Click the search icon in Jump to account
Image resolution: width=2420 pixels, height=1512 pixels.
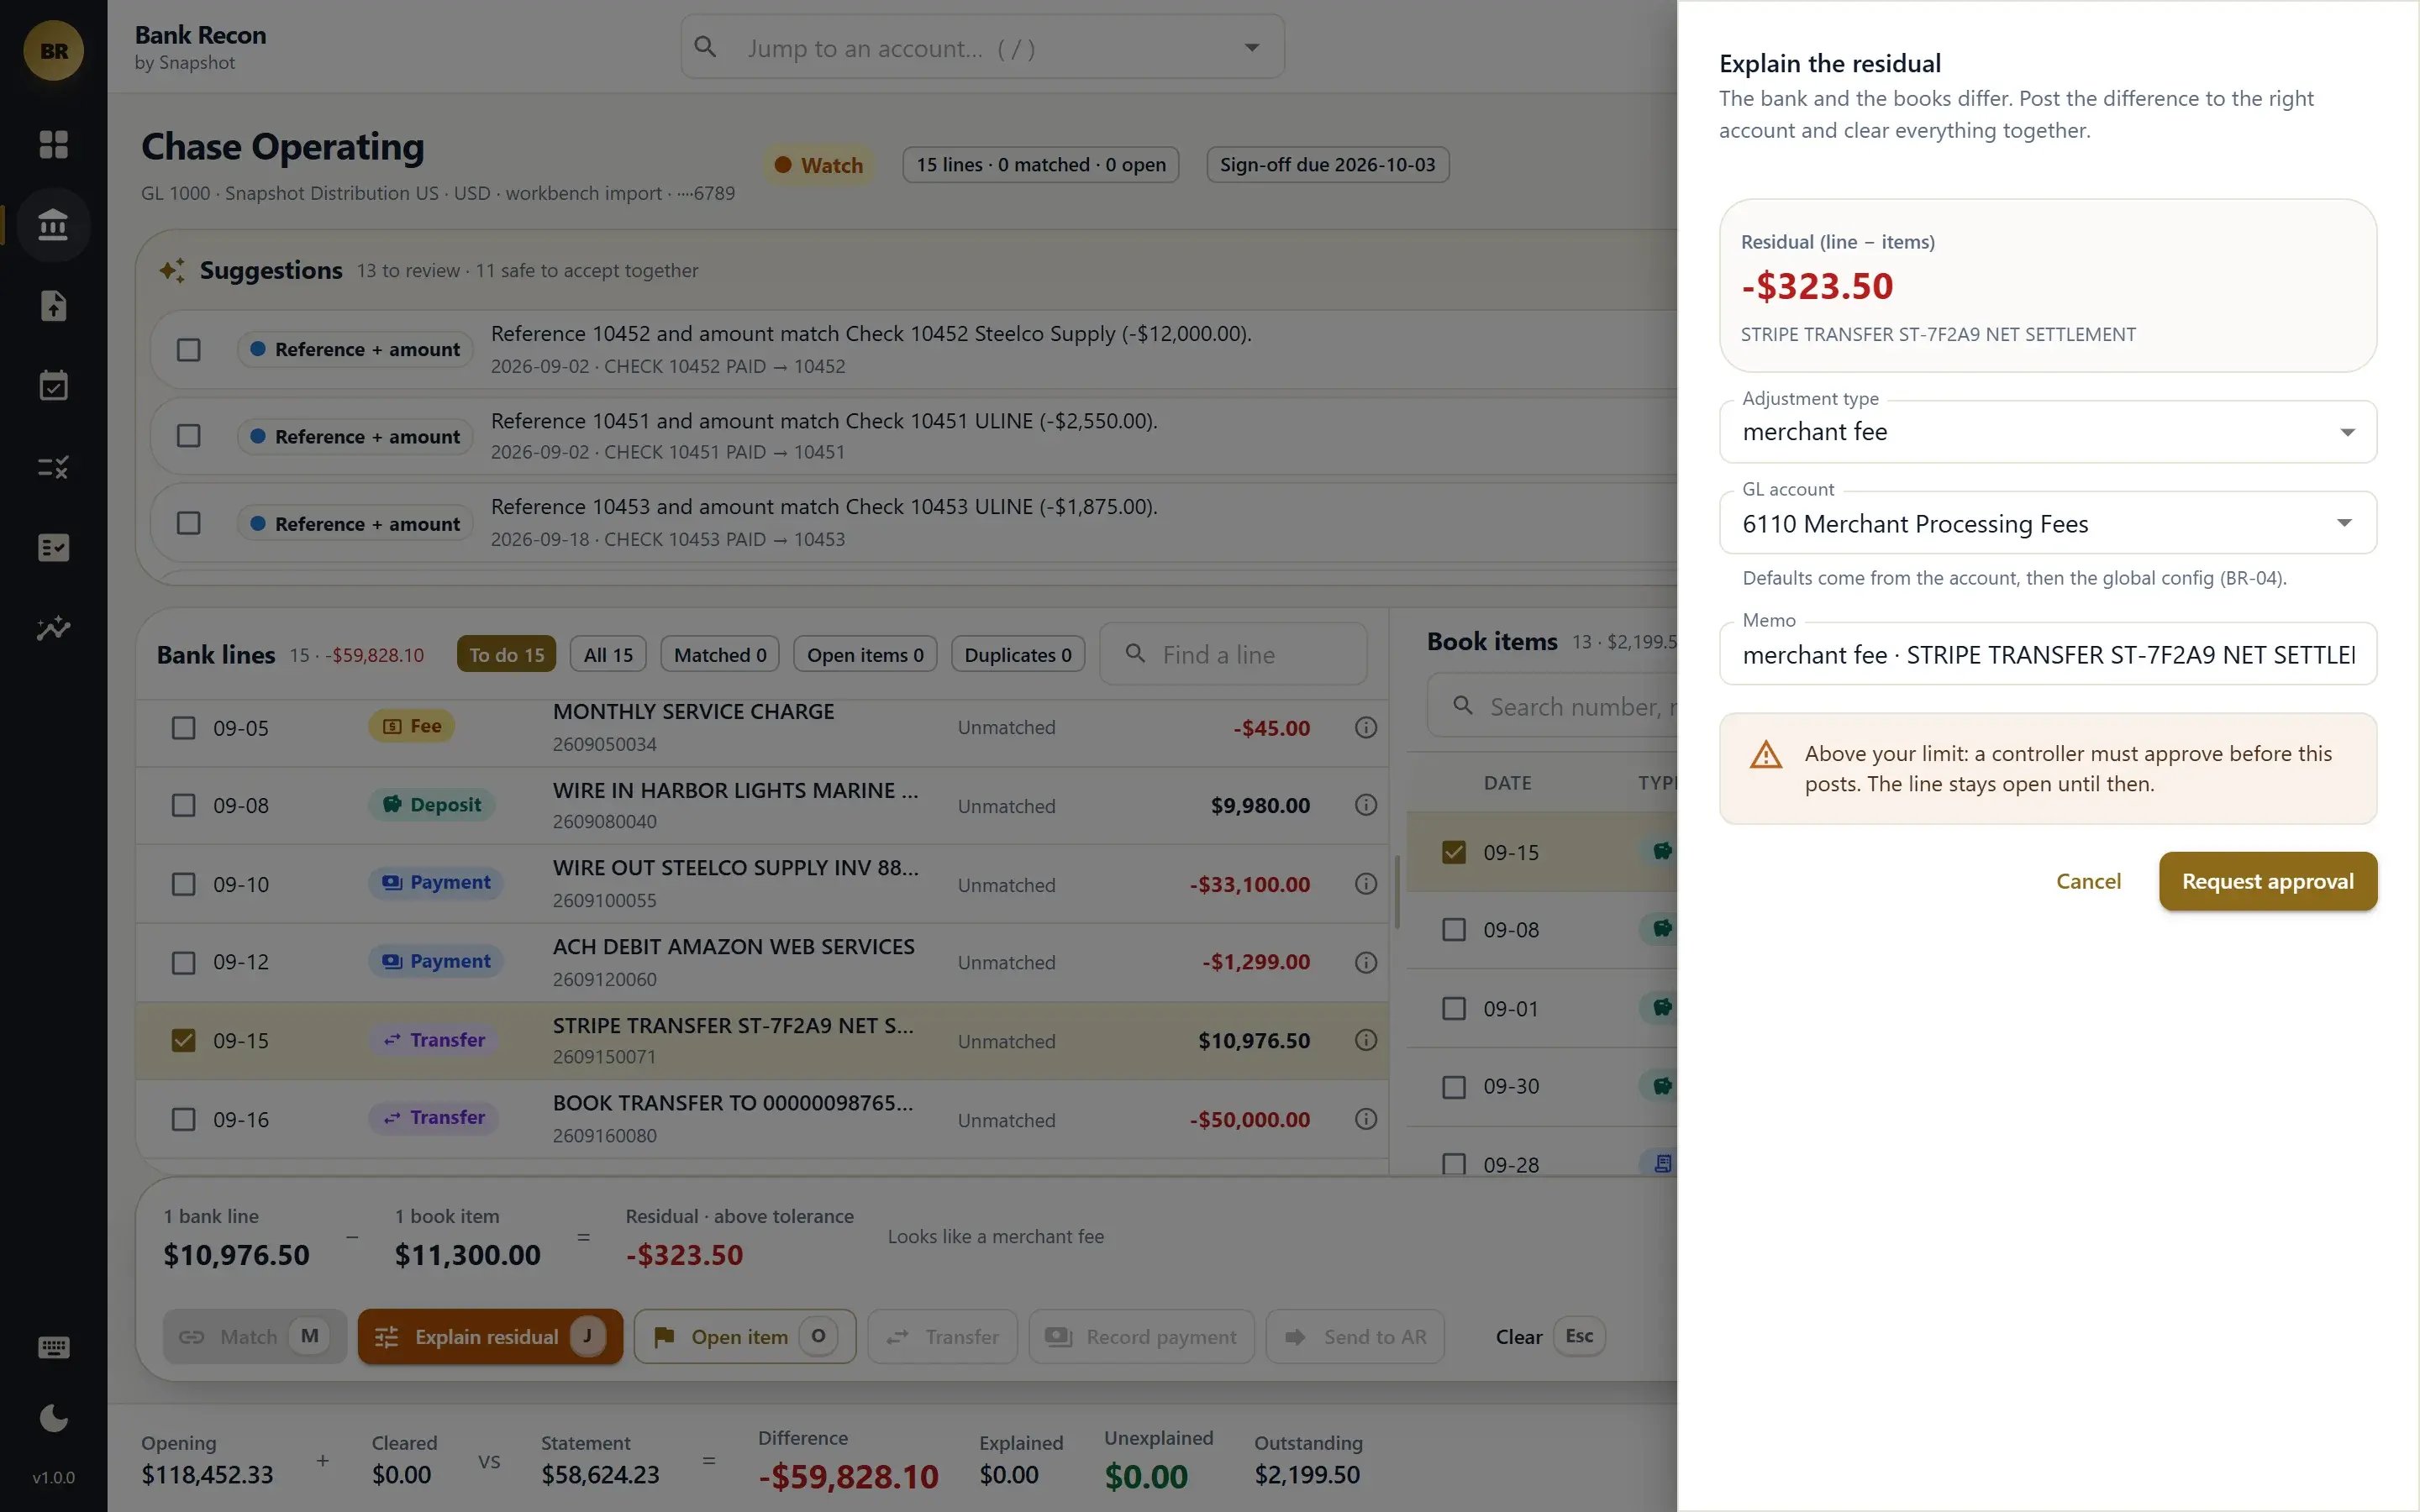705,47
